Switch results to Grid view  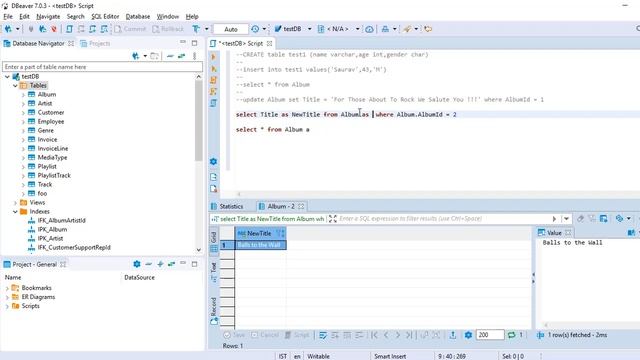(213, 241)
